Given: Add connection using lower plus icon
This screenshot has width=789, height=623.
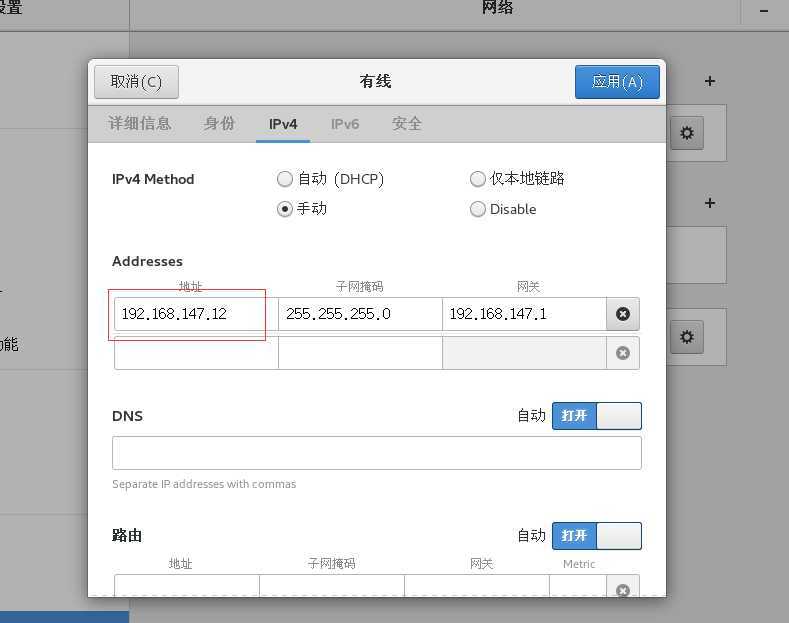Looking at the screenshot, I should (709, 203).
